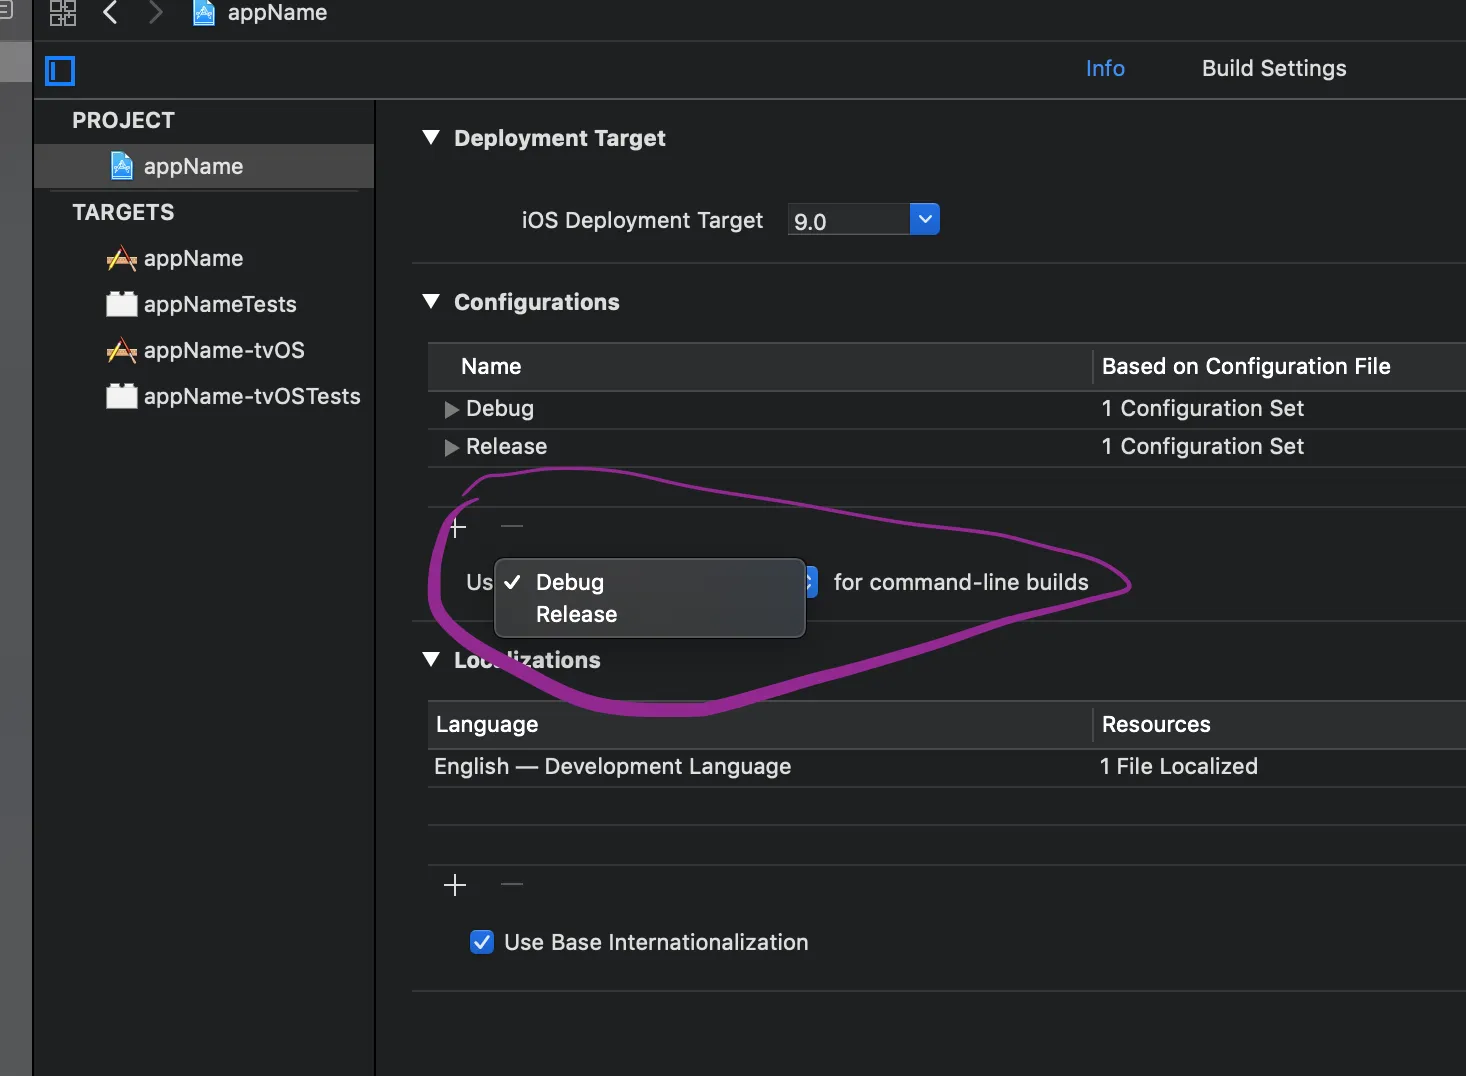Image resolution: width=1466 pixels, height=1076 pixels.
Task: Select the appName project file icon
Action: (122, 166)
